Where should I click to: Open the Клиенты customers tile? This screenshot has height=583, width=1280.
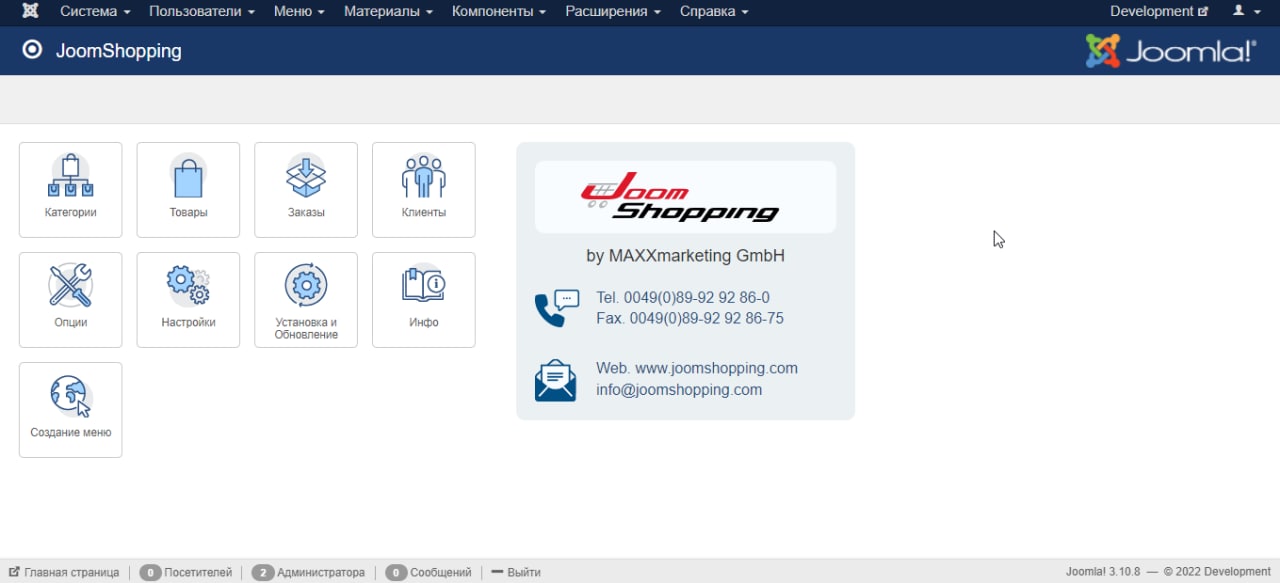(x=424, y=190)
